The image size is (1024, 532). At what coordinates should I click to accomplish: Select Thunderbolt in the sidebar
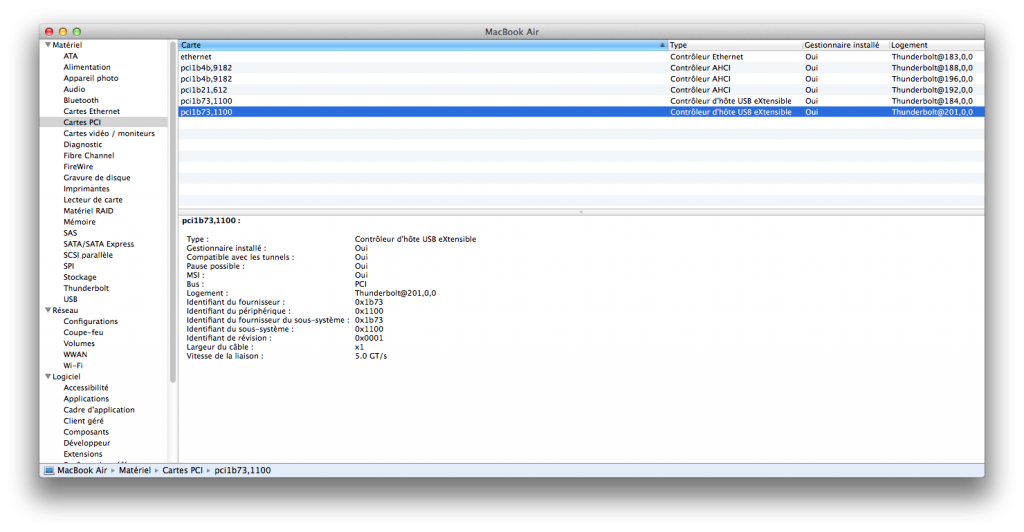[86, 289]
